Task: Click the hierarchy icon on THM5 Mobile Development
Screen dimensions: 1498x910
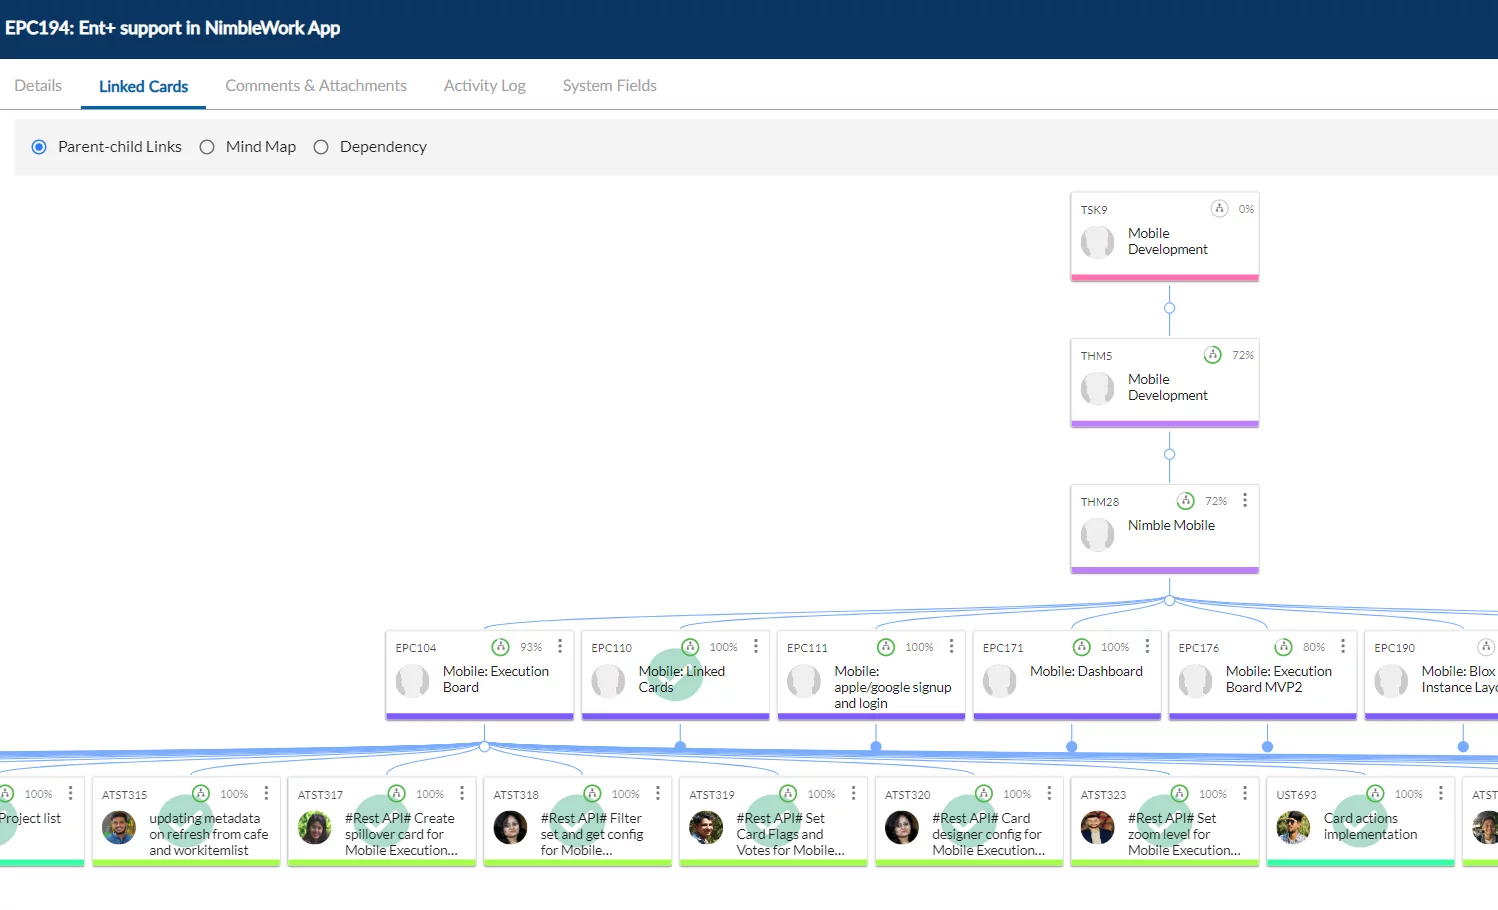Action: click(x=1213, y=354)
